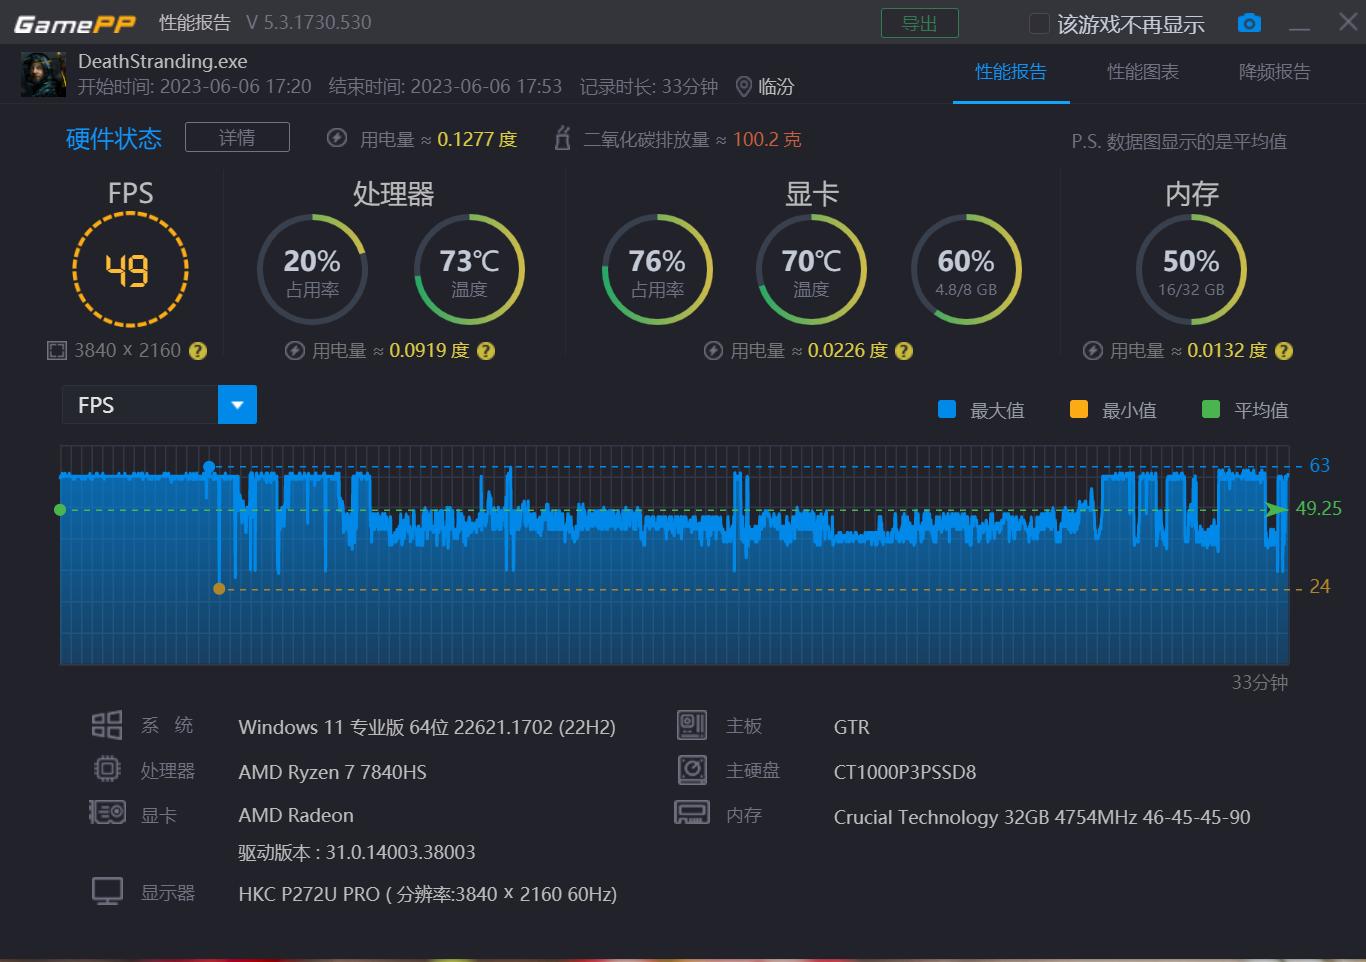This screenshot has height=962, width=1366.
Task: Open hardware 详情 details
Action: [x=237, y=137]
